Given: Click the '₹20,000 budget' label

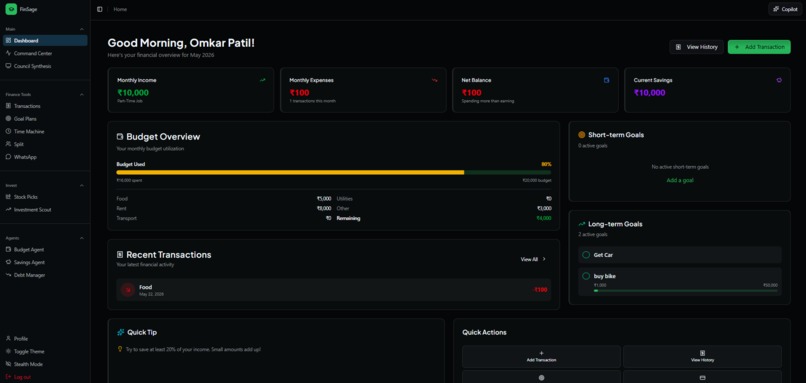Looking at the screenshot, I should tap(537, 180).
